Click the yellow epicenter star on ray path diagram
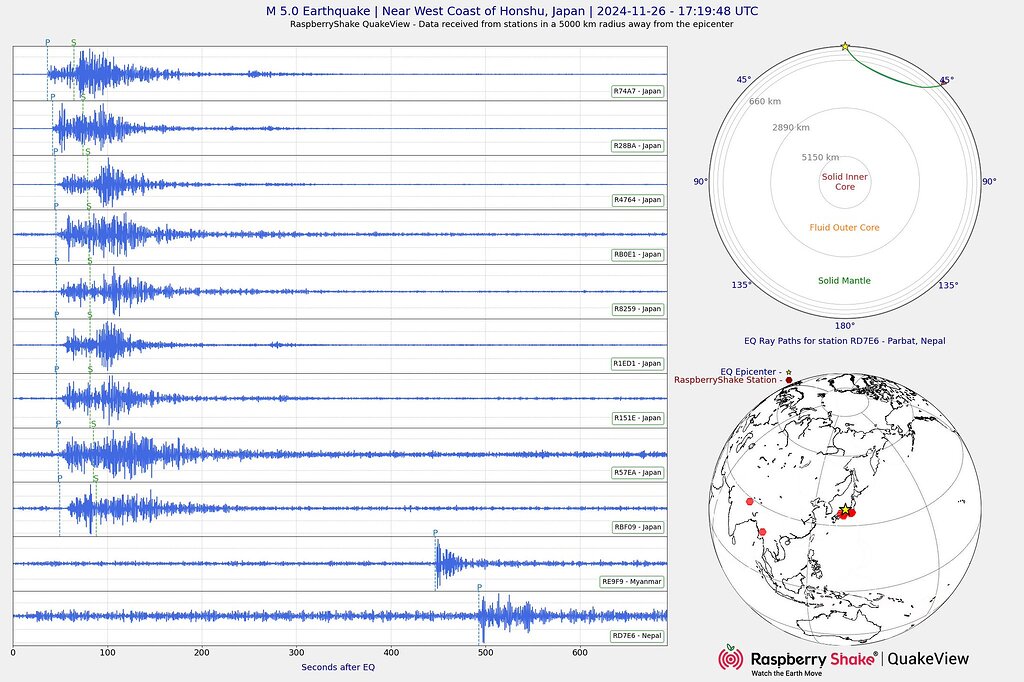The image size is (1024, 682). [x=845, y=46]
